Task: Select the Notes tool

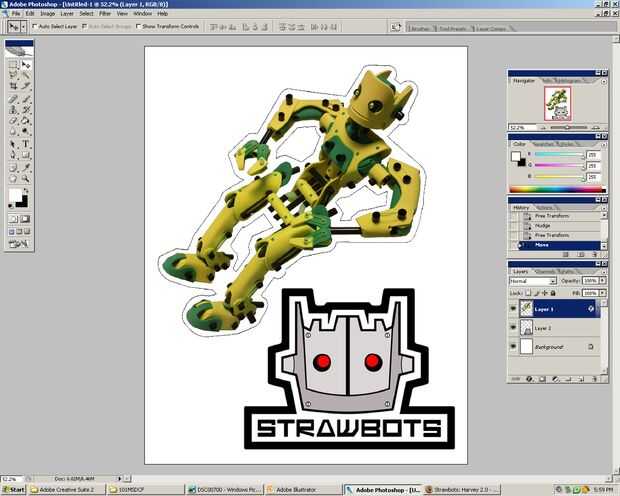Action: [x=13, y=167]
